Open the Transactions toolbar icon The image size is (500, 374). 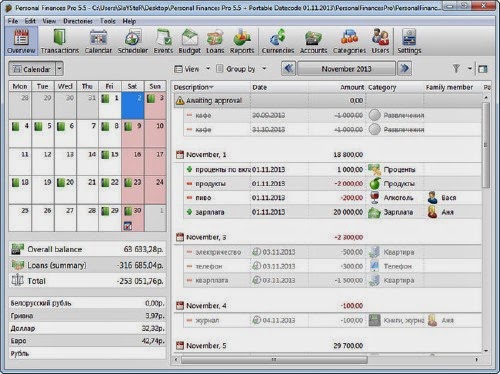click(x=60, y=41)
